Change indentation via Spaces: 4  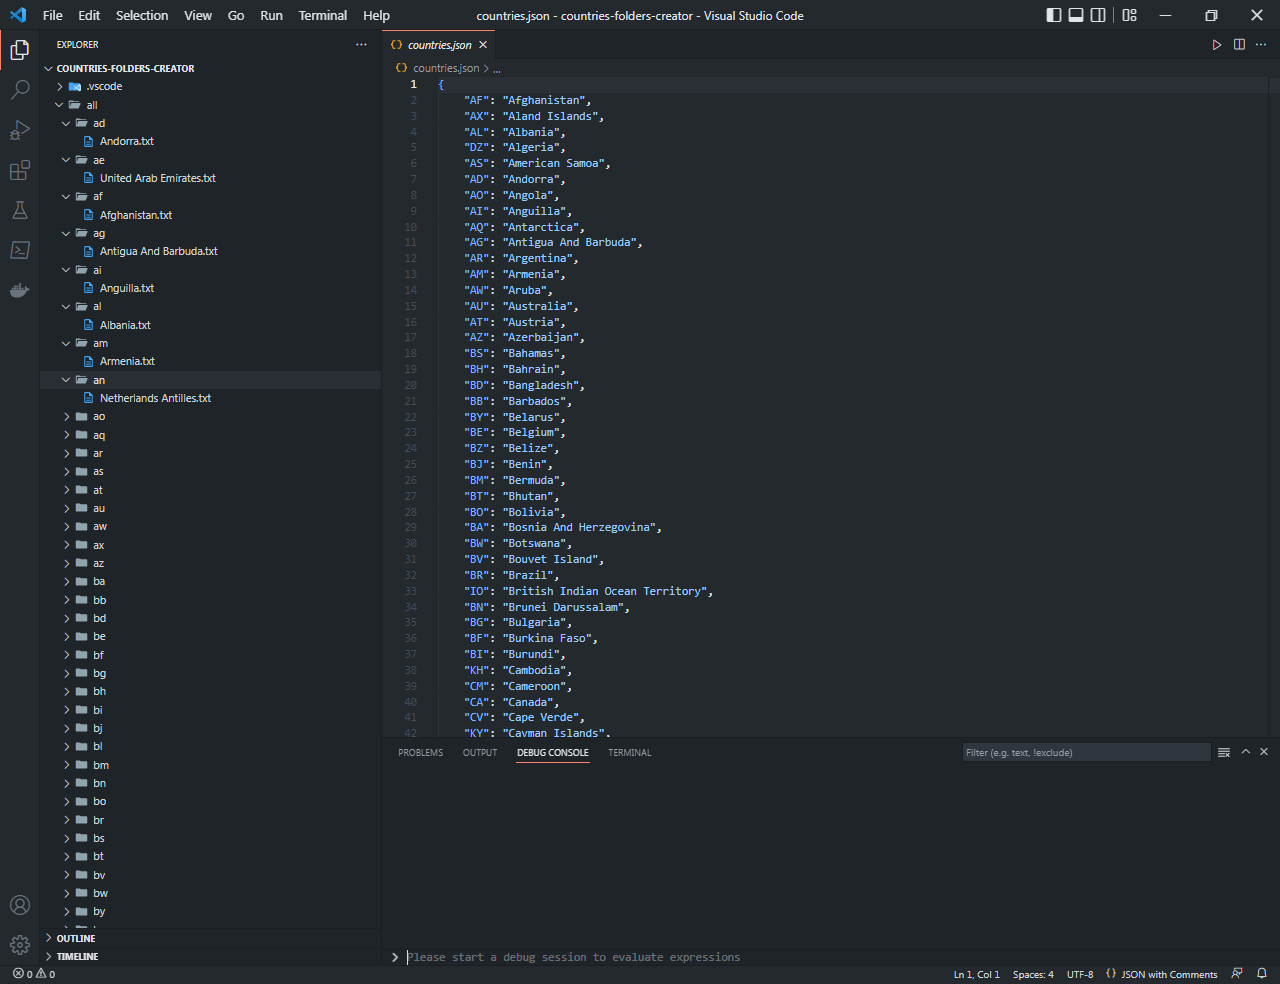[x=1033, y=974]
